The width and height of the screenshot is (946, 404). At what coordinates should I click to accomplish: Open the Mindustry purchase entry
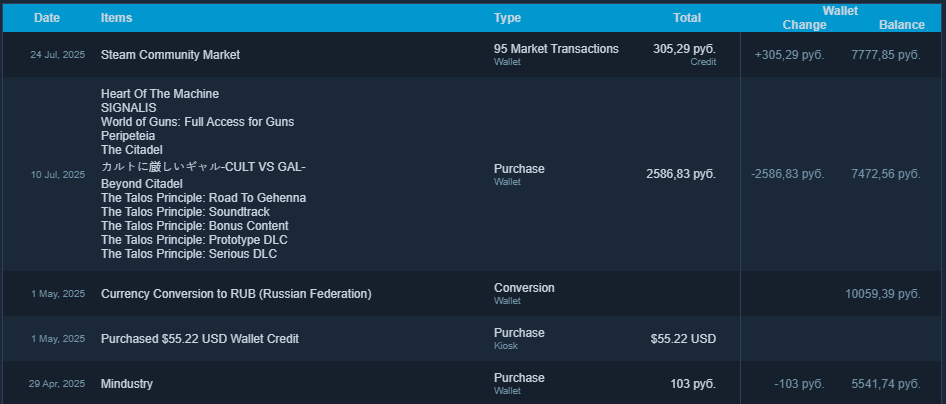127,384
